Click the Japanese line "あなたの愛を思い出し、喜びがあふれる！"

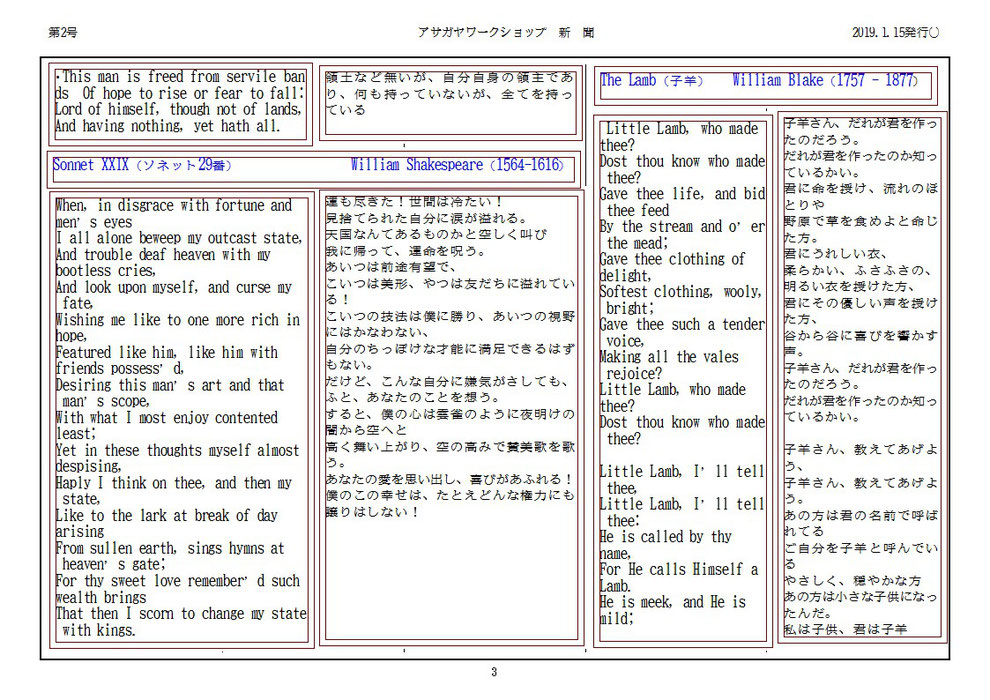pyautogui.click(x=450, y=480)
